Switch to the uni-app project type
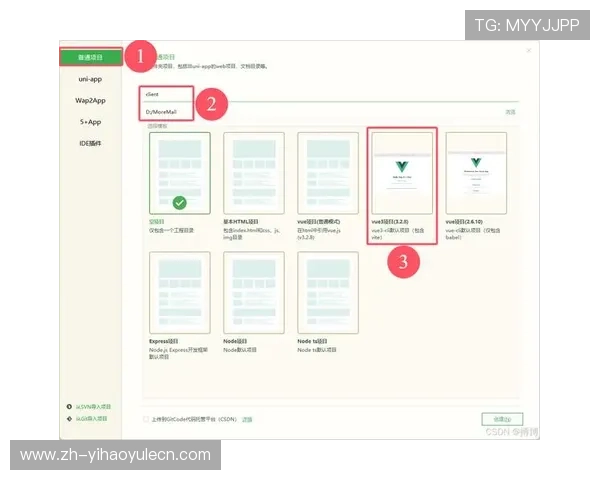The width and height of the screenshot is (600, 480). 91,79
